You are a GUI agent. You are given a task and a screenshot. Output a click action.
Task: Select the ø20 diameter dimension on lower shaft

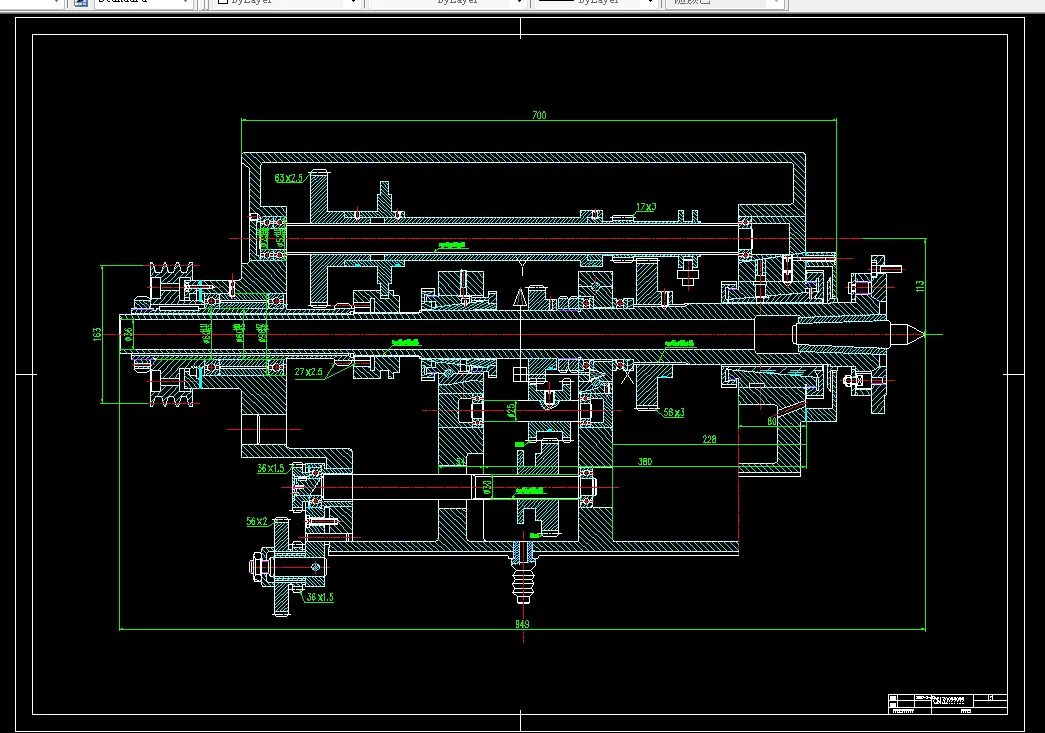tap(487, 488)
